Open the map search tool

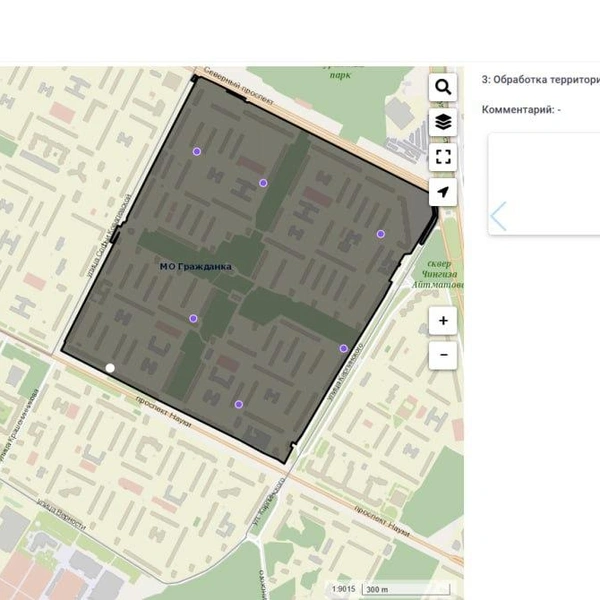[x=443, y=87]
